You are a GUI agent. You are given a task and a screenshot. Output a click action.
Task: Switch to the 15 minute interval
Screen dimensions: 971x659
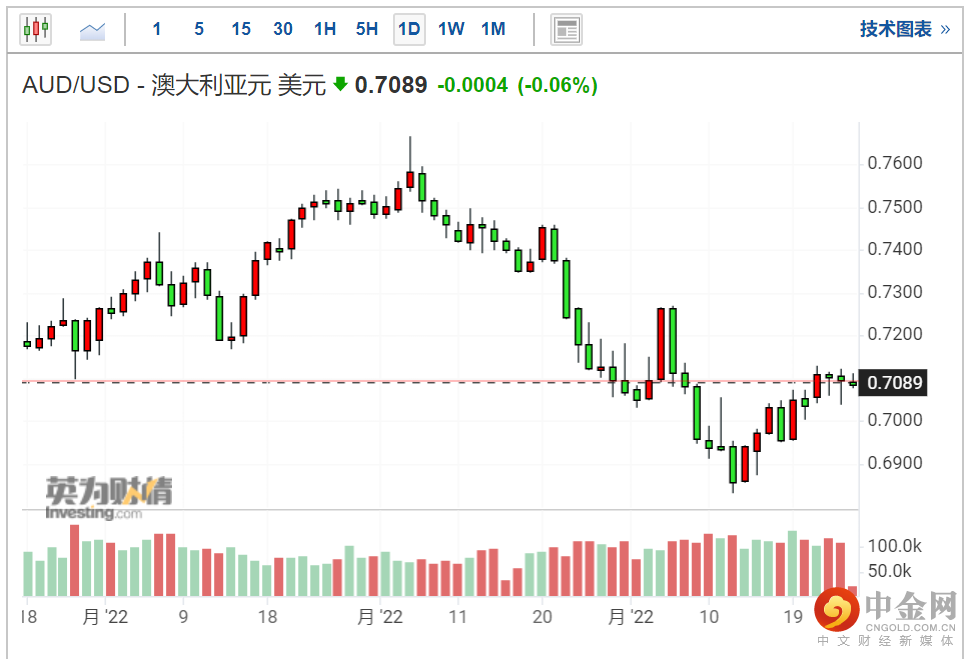pyautogui.click(x=241, y=29)
